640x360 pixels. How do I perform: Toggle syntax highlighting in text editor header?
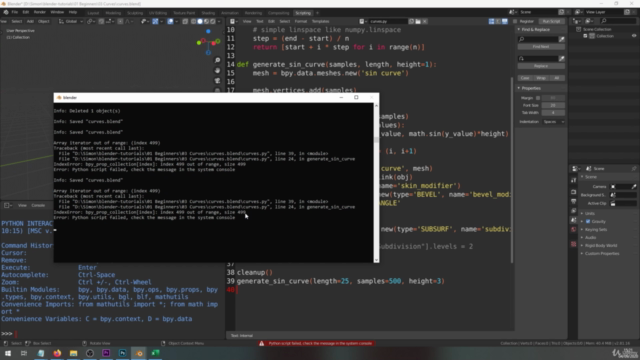click(x=505, y=21)
